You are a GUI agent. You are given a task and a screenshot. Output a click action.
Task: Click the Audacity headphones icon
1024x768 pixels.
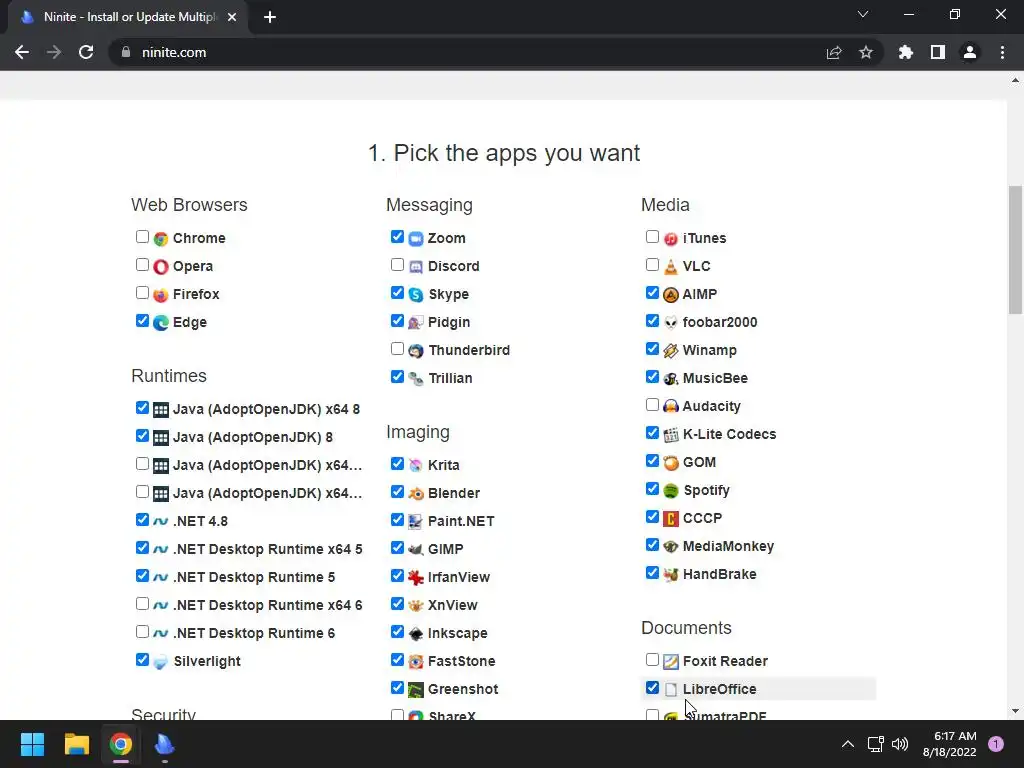[x=671, y=406]
